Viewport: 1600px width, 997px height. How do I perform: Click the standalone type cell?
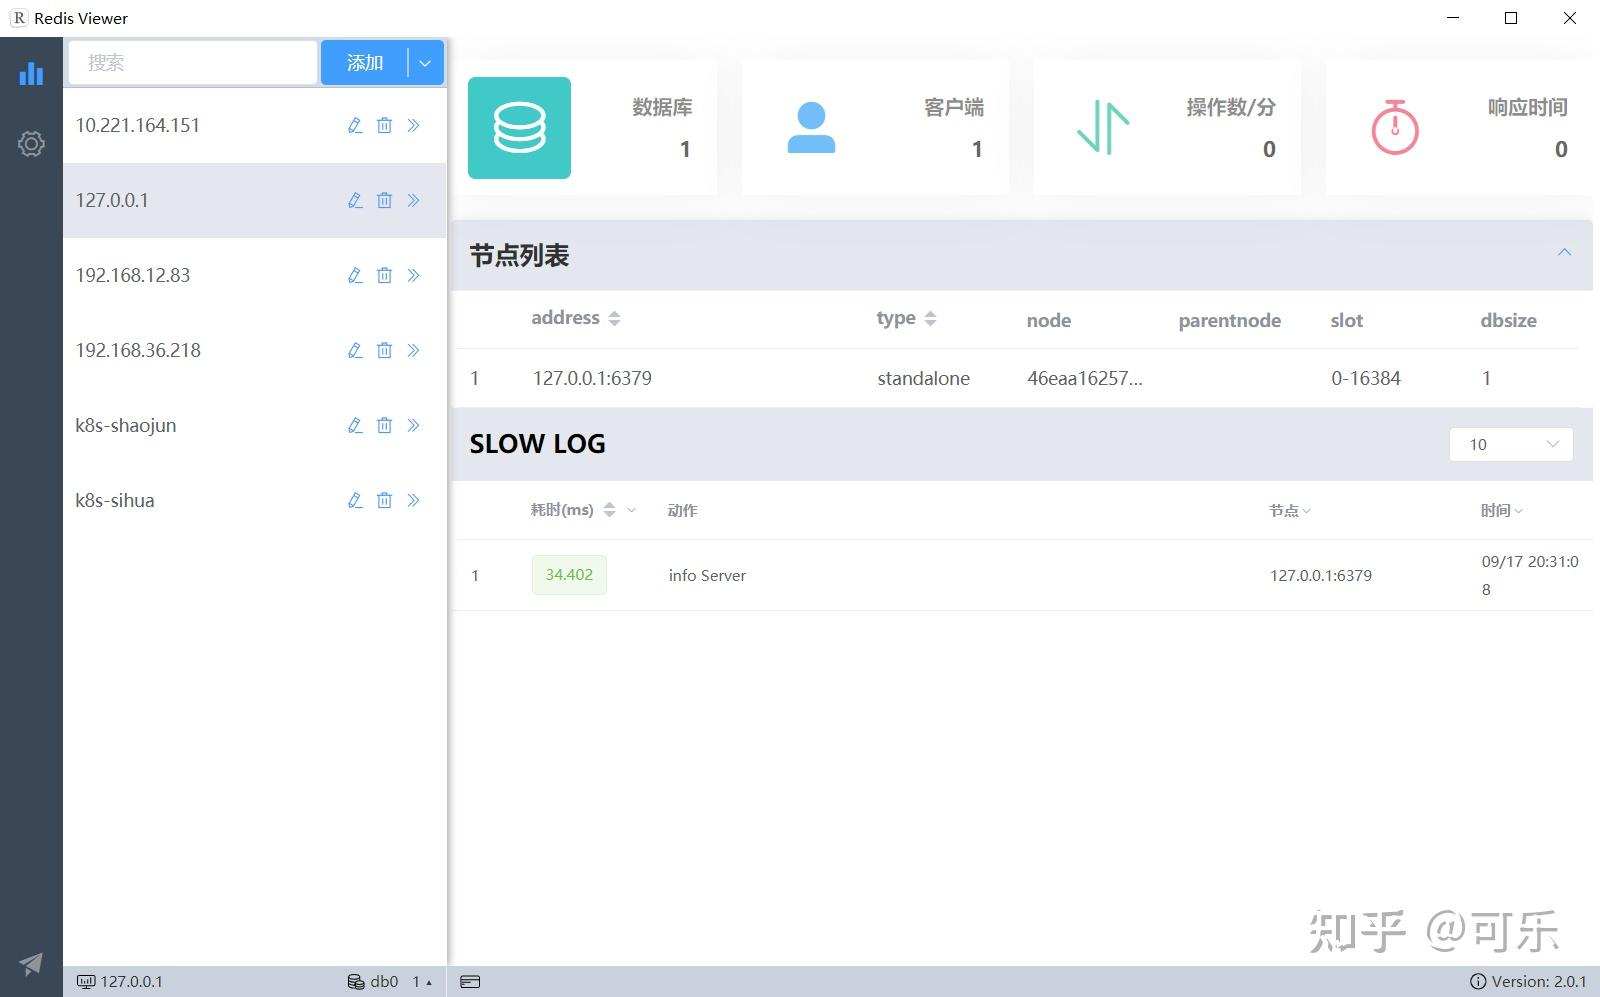pos(923,378)
